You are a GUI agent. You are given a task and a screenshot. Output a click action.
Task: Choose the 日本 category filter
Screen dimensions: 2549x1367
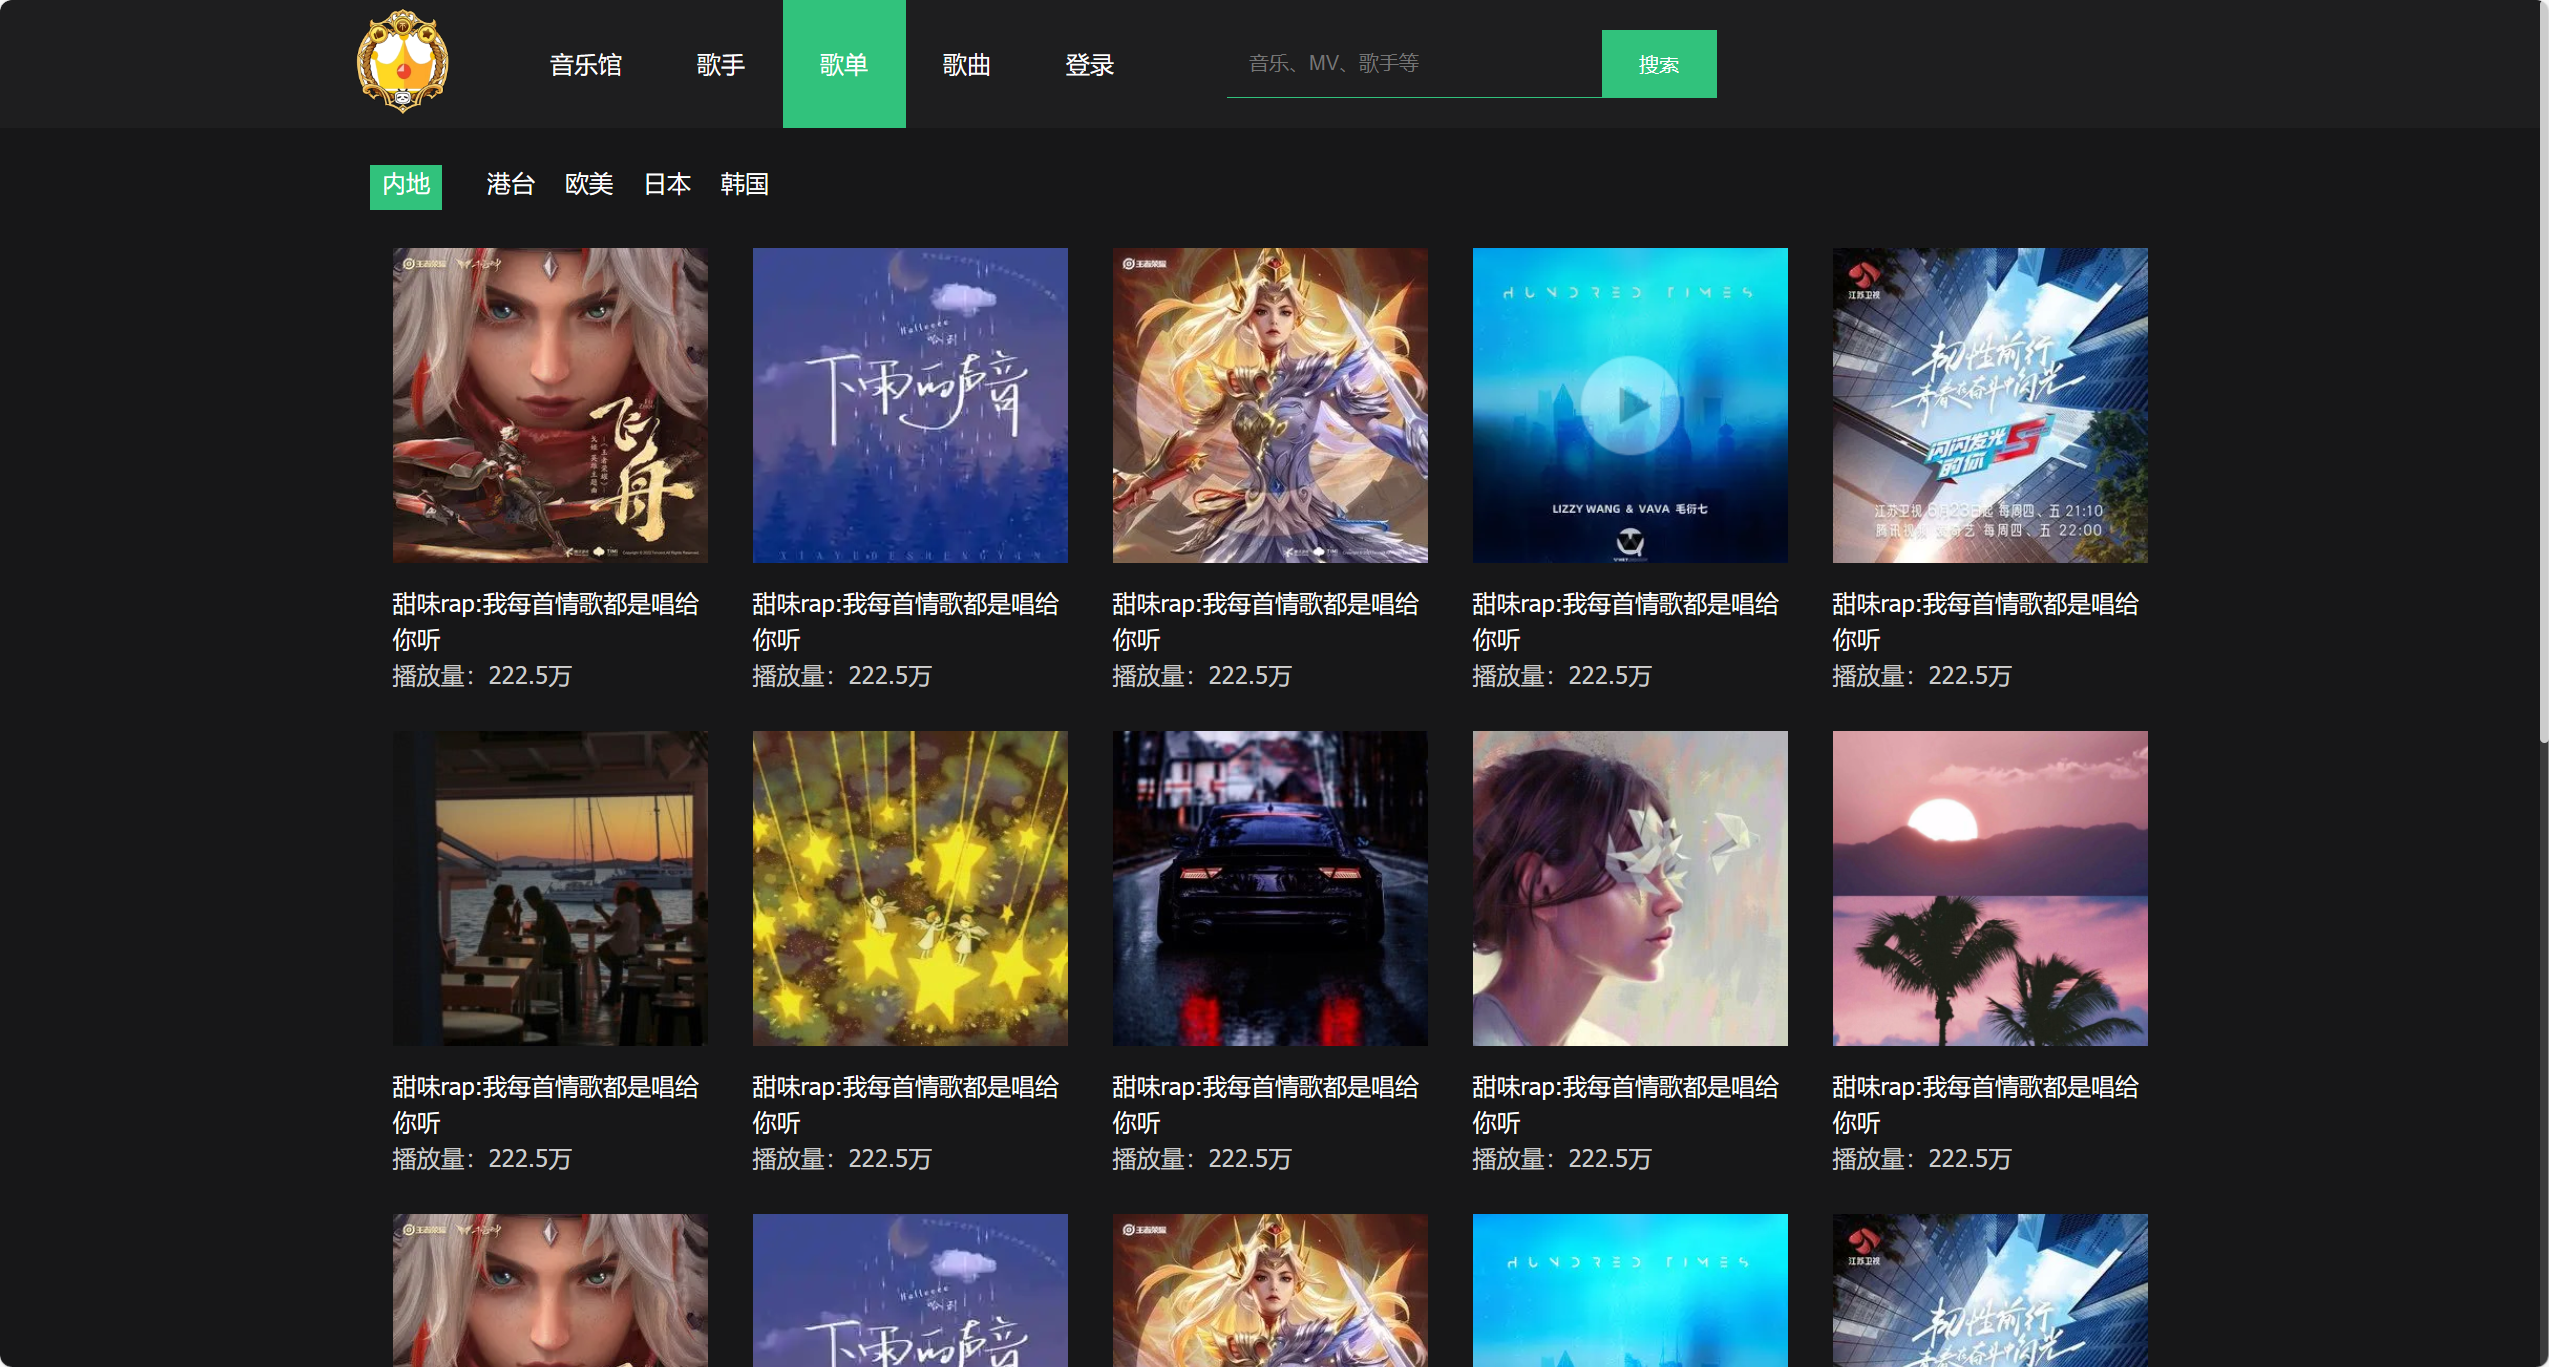(x=667, y=185)
